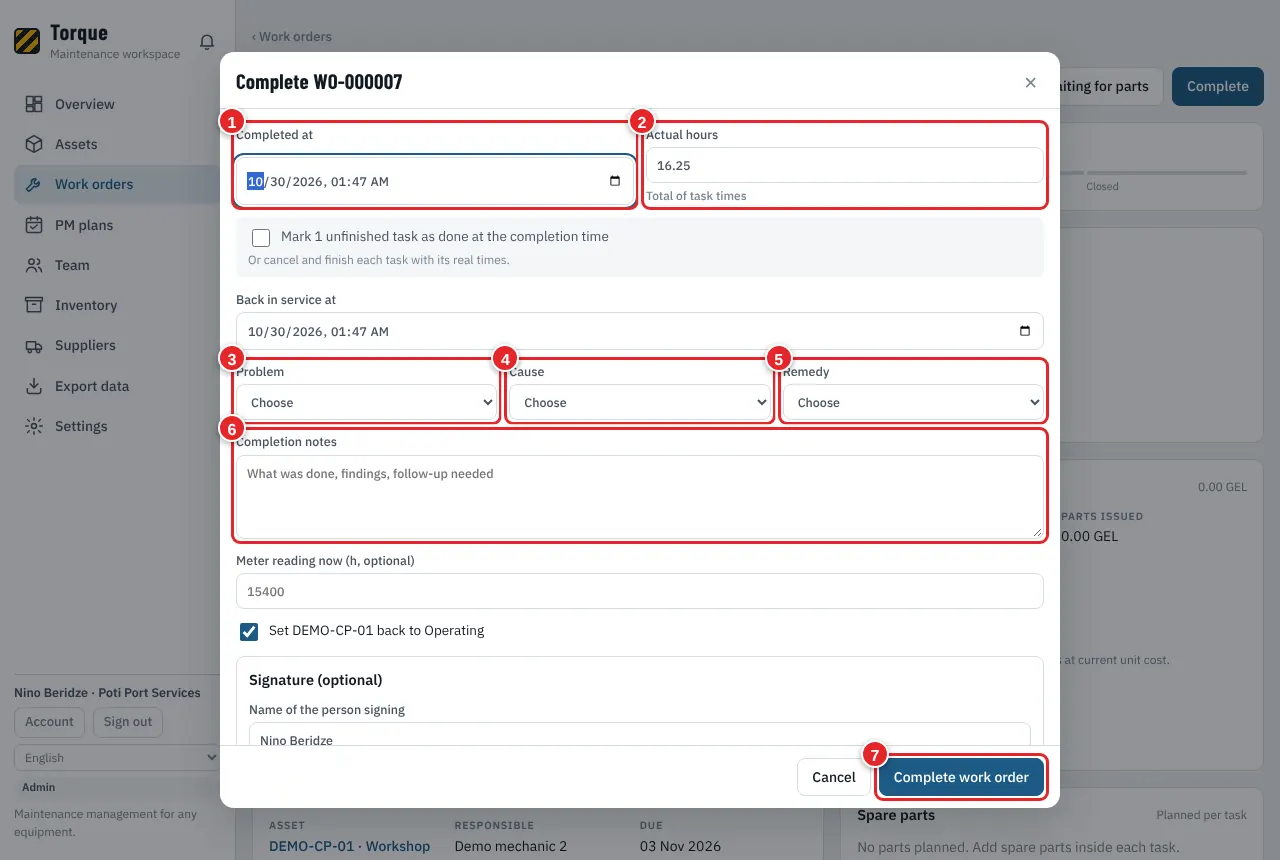1280x860 pixels.
Task: Open the DEMO-CP-01 · Workshop asset link
Action: tap(349, 846)
